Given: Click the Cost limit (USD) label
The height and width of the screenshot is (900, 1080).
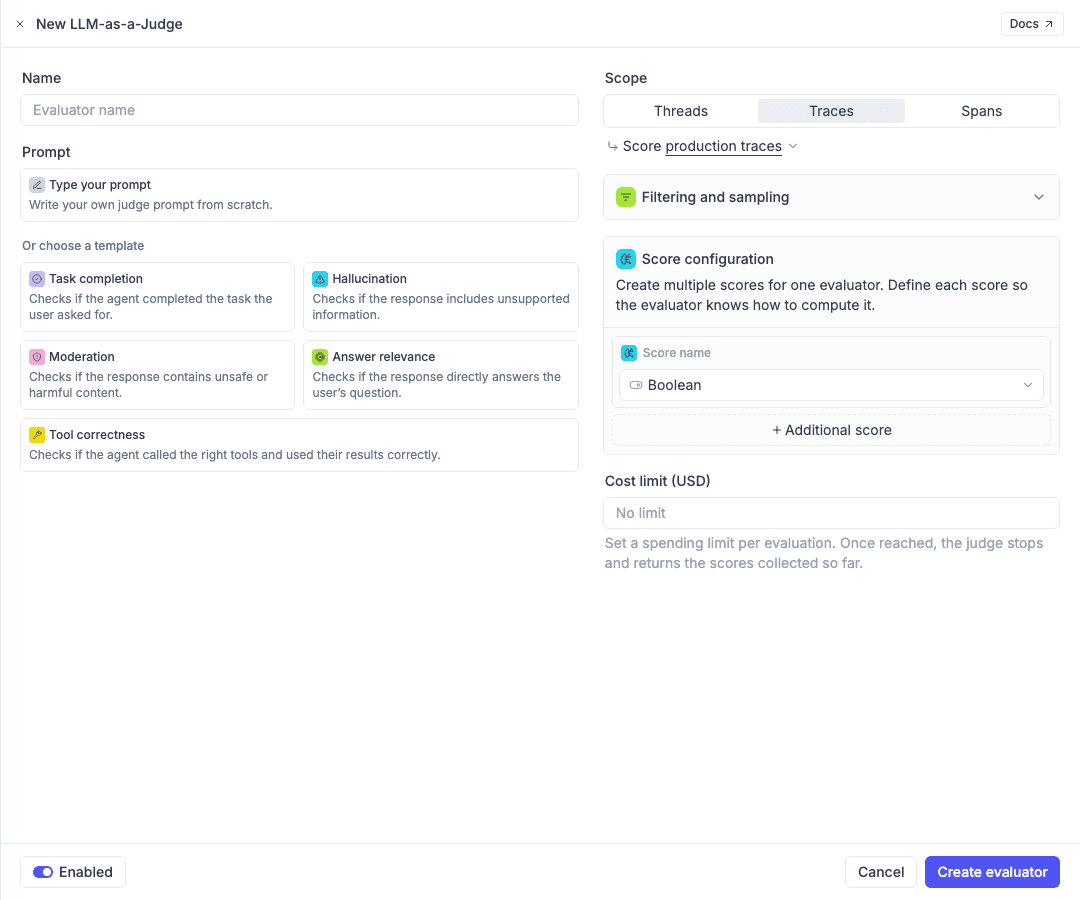Looking at the screenshot, I should point(657,481).
